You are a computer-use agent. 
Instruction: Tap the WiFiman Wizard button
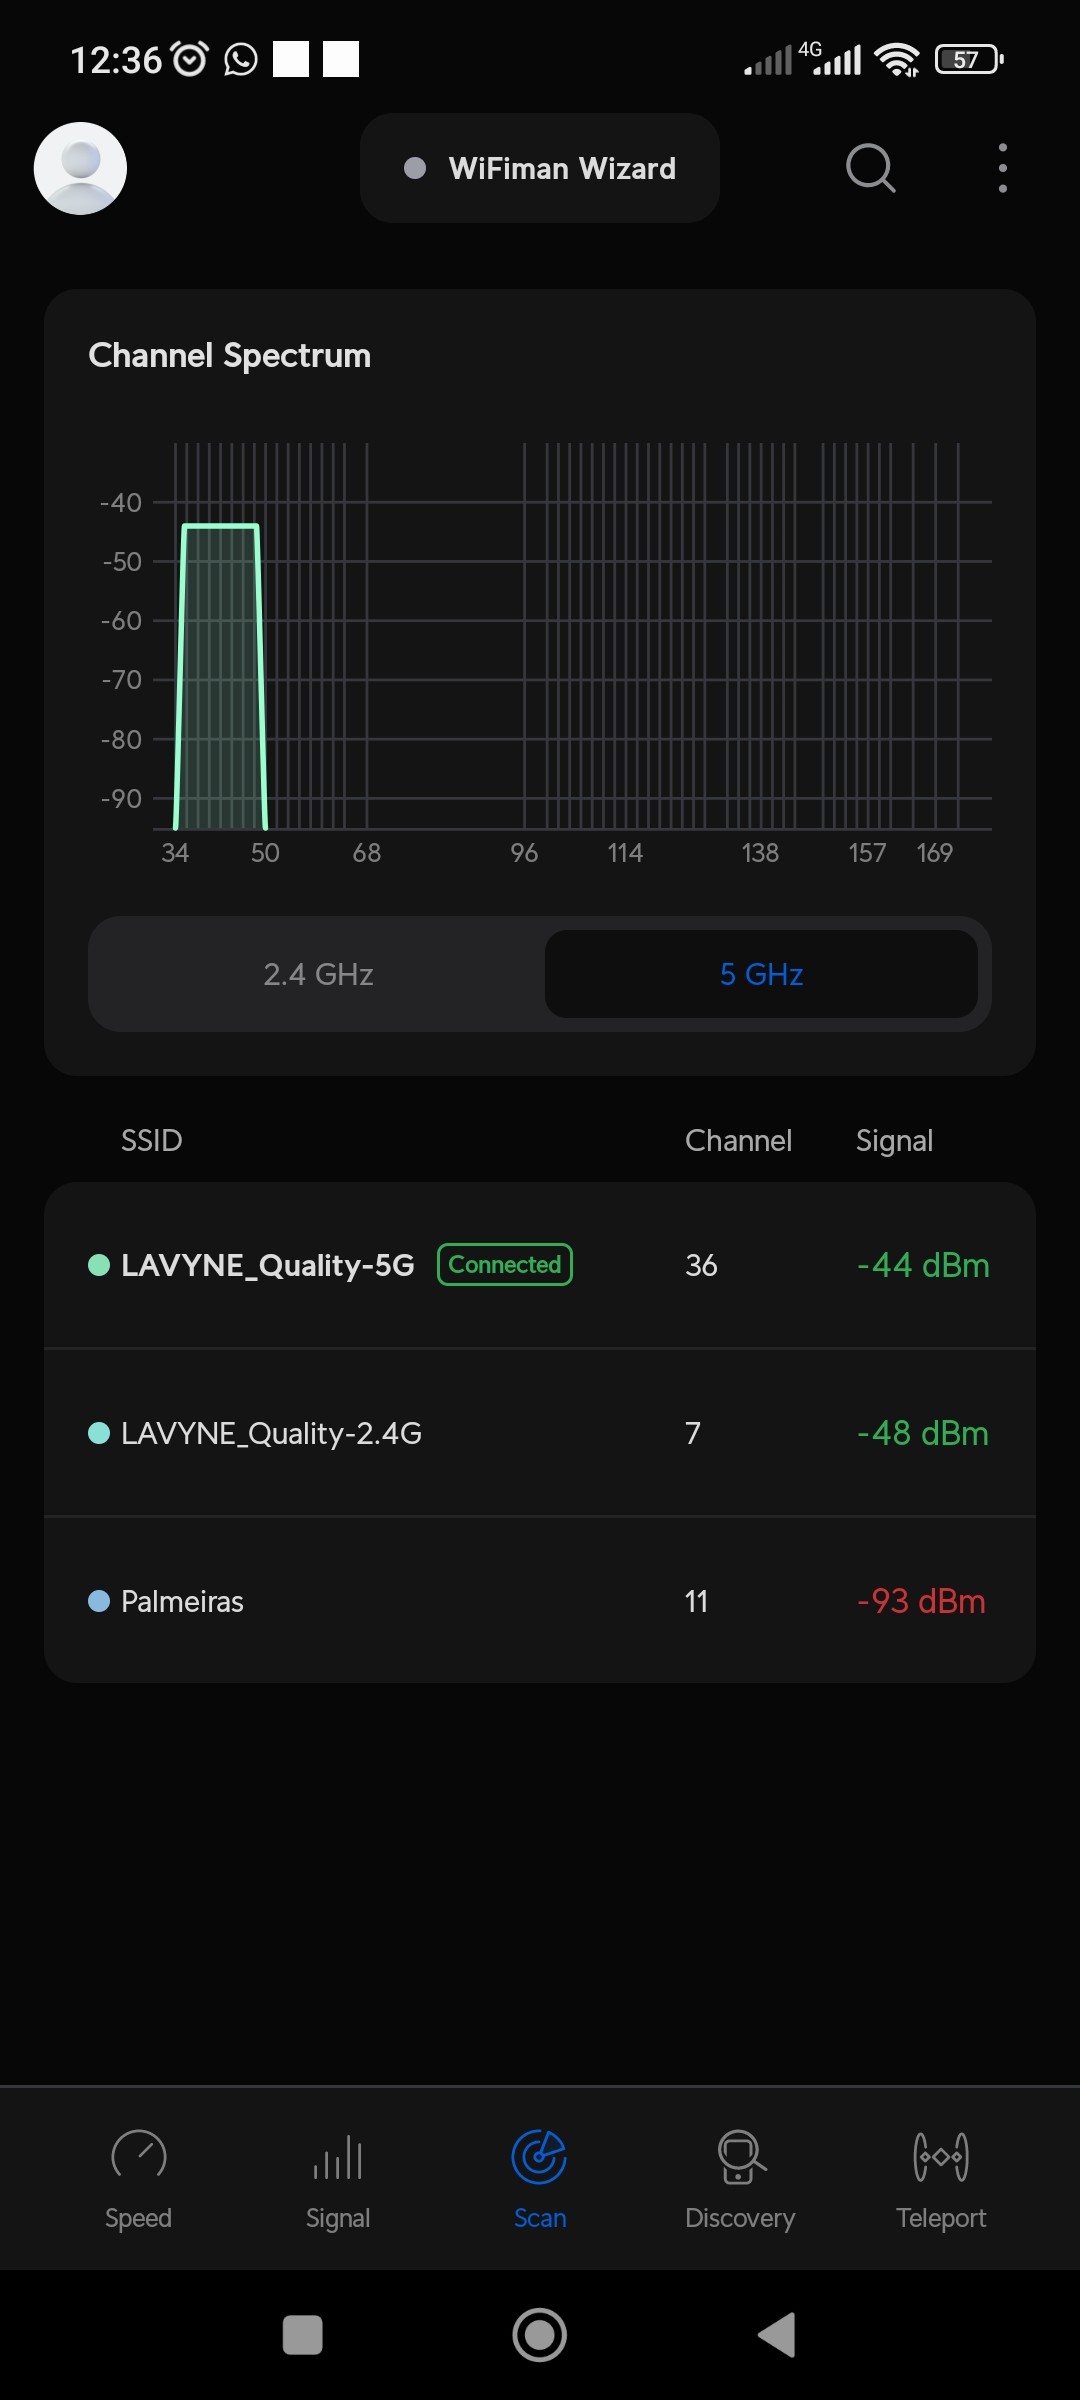point(540,168)
